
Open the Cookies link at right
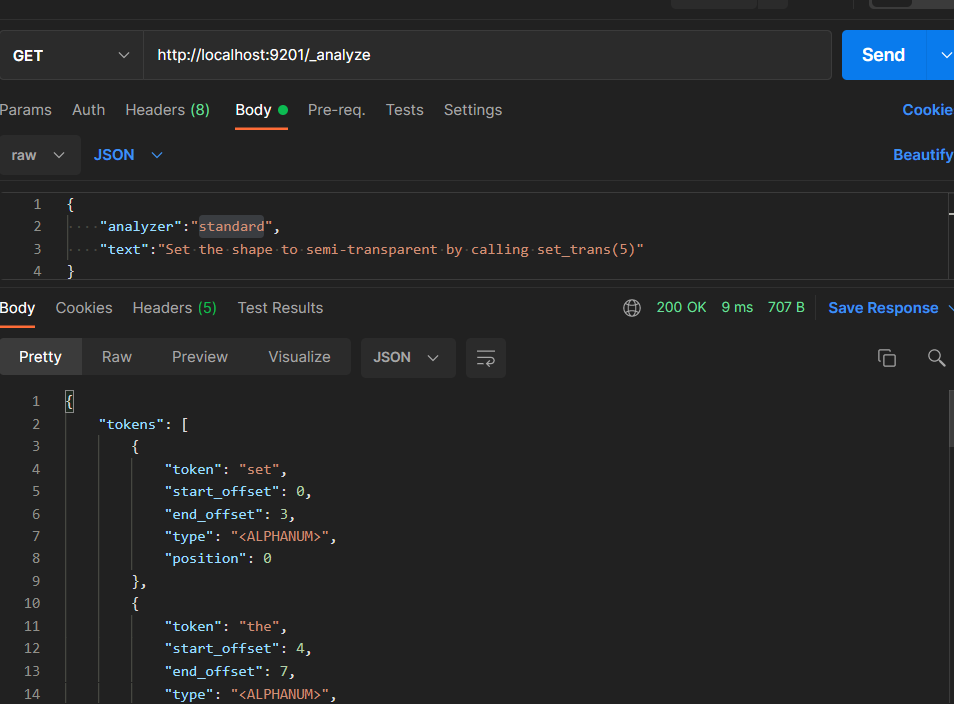tap(927, 110)
